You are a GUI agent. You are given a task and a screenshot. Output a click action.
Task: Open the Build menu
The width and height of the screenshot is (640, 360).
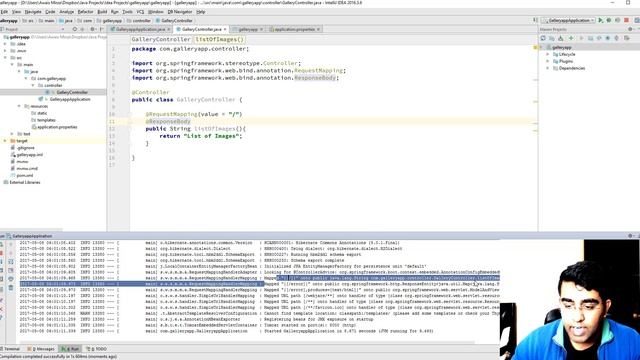click(102, 12)
